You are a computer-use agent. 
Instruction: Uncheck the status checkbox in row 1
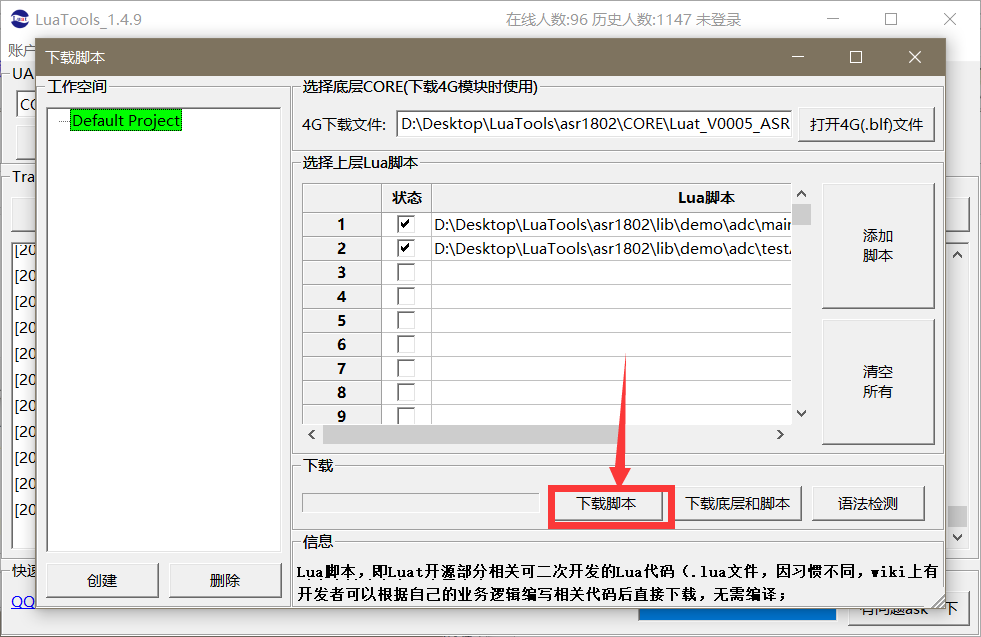(x=406, y=224)
